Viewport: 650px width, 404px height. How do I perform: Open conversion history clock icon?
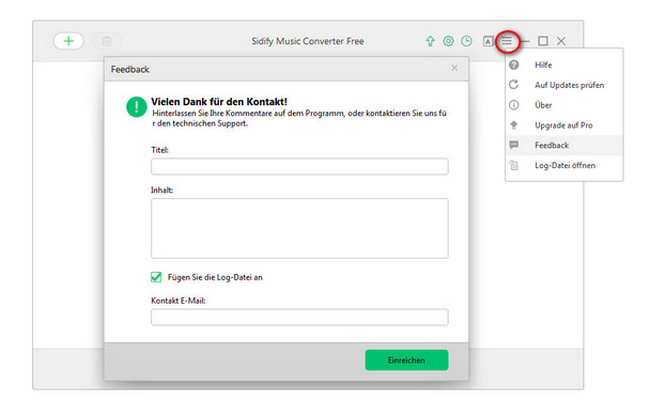coord(467,41)
